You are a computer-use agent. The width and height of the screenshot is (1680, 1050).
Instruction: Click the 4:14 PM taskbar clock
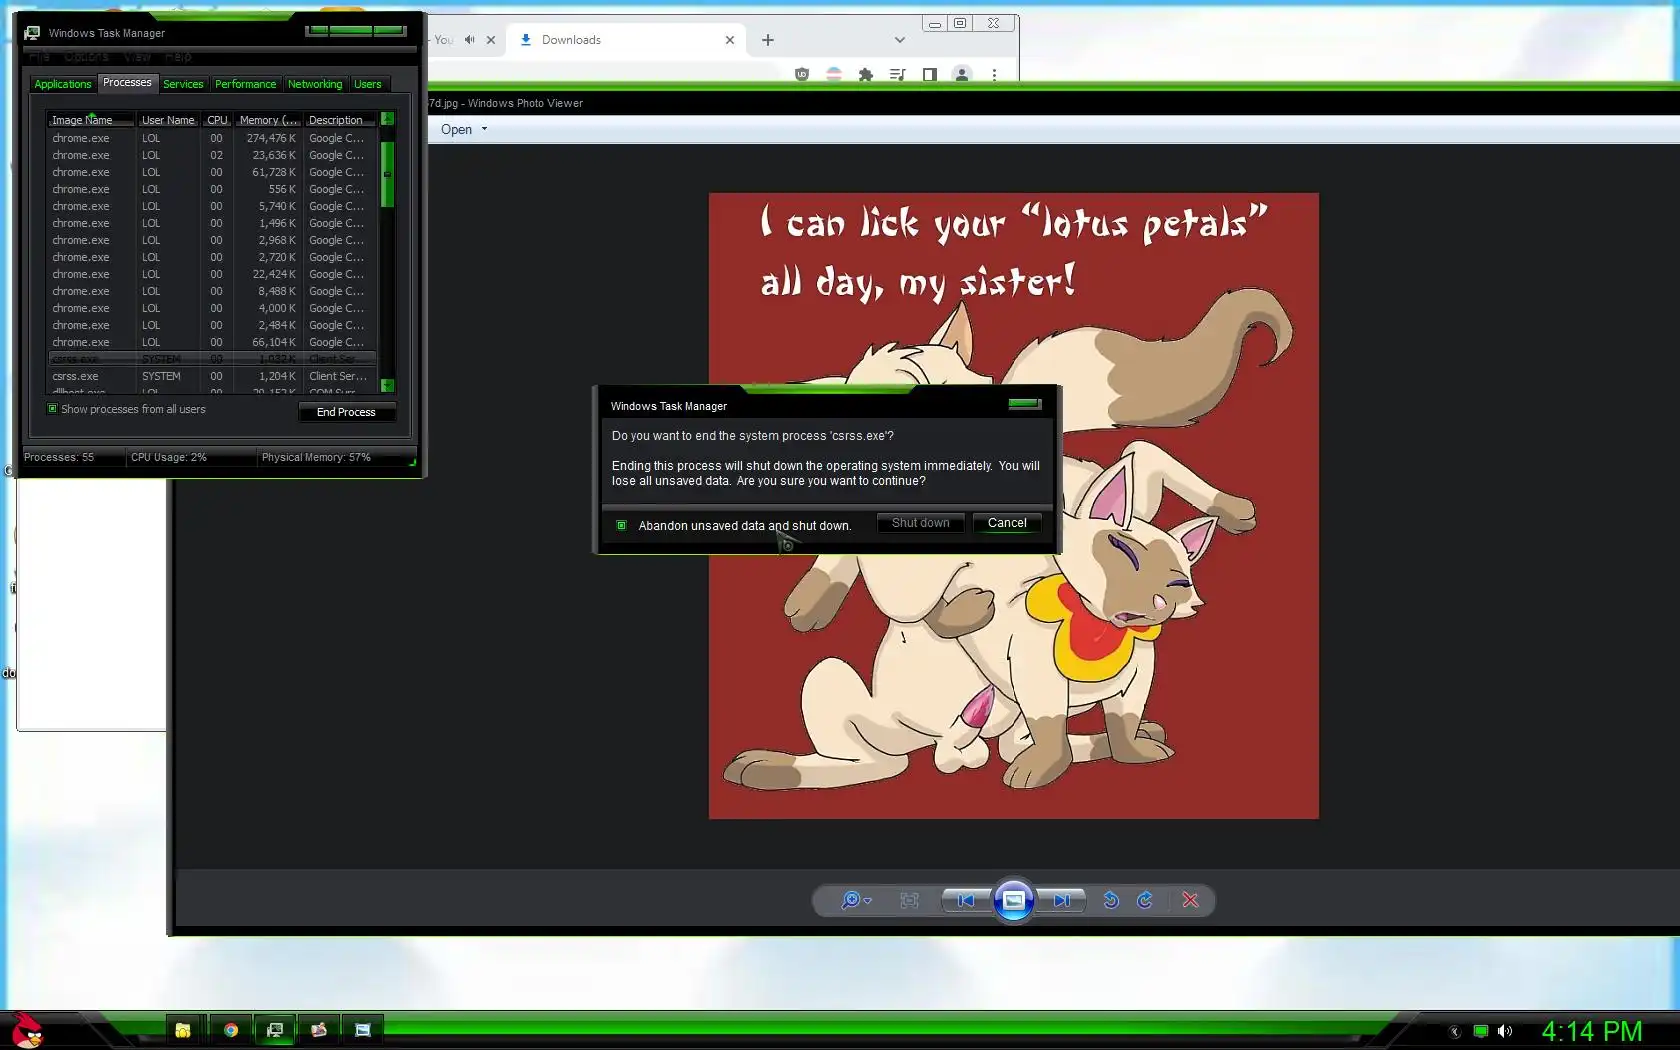pos(1592,1031)
